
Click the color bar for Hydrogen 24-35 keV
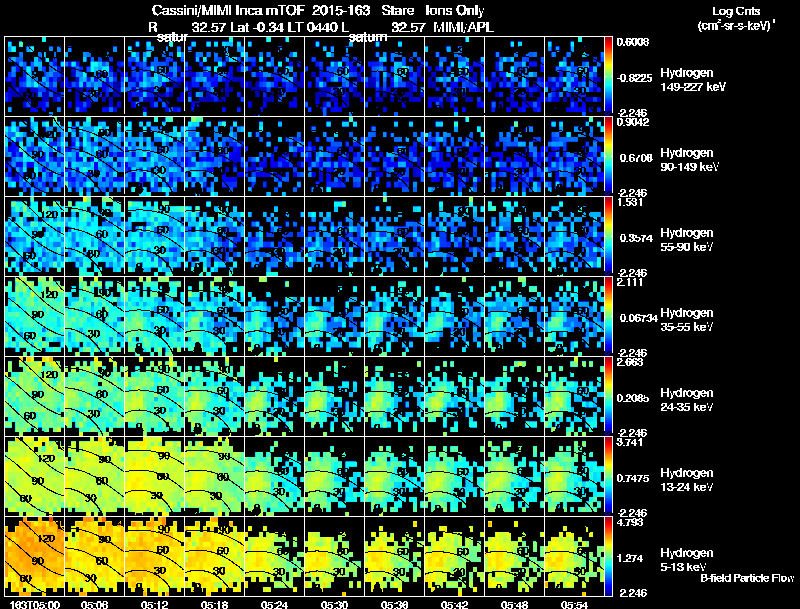click(x=608, y=396)
